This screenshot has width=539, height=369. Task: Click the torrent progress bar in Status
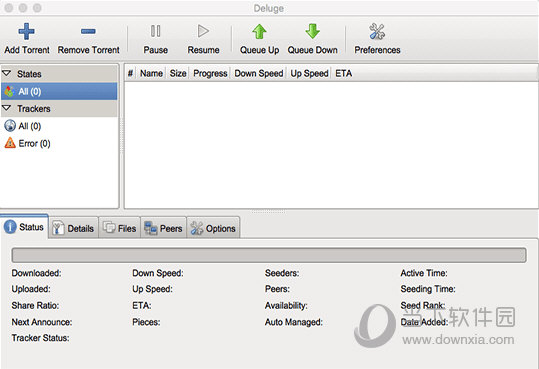point(269,256)
